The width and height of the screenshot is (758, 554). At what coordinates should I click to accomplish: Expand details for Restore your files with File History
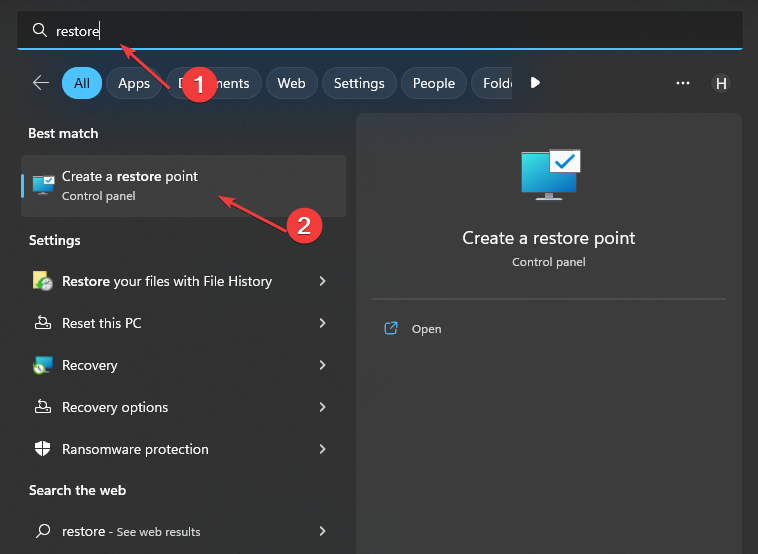click(x=322, y=281)
